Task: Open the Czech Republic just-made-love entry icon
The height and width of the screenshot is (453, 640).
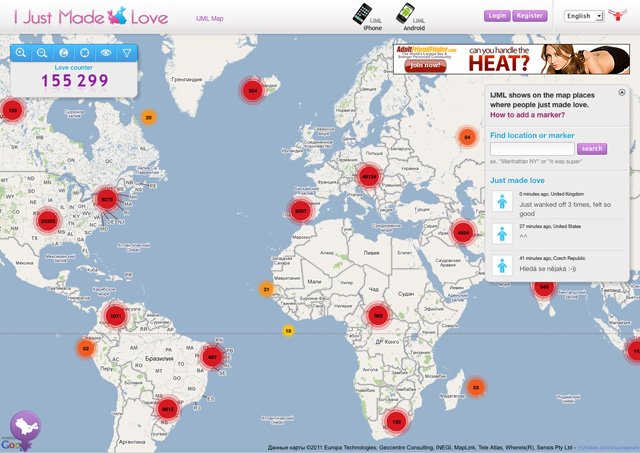Action: tap(502, 266)
